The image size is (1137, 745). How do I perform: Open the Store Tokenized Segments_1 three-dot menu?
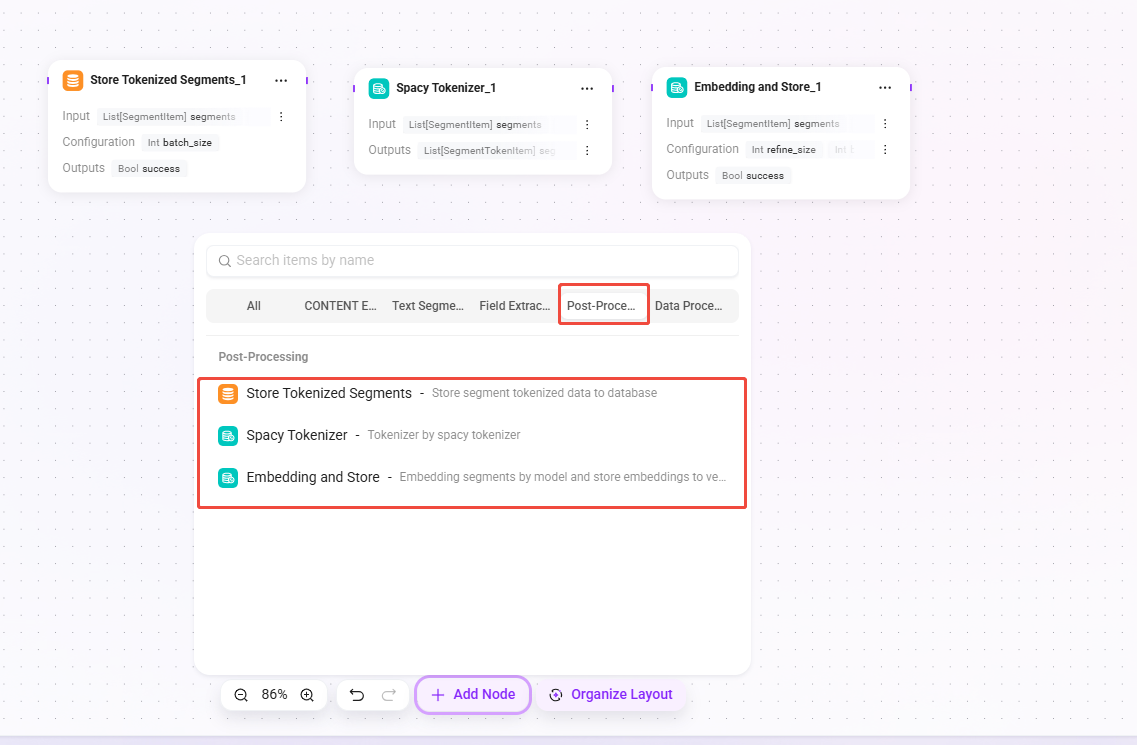point(281,81)
